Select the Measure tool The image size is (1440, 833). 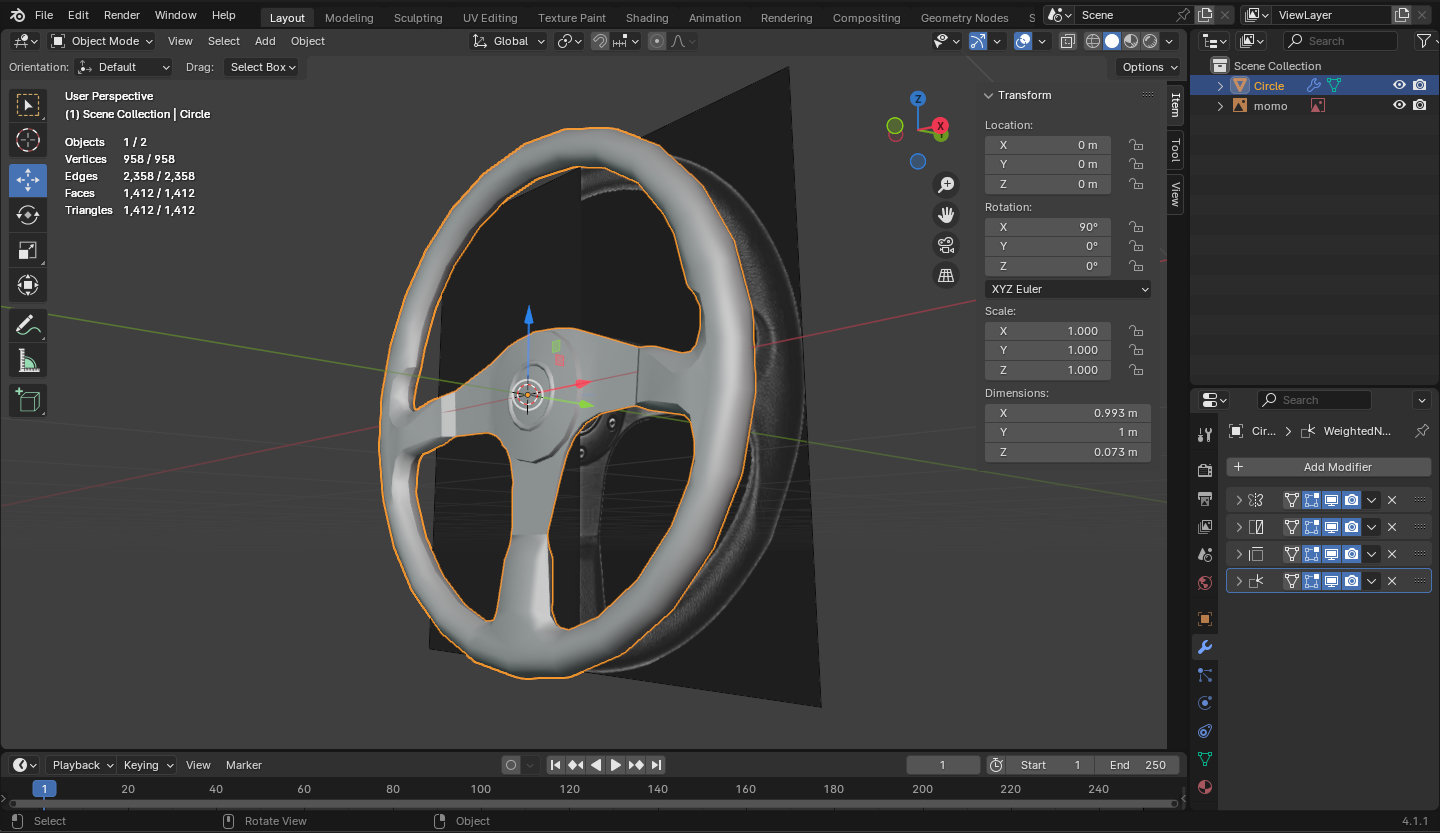pyautogui.click(x=28, y=361)
